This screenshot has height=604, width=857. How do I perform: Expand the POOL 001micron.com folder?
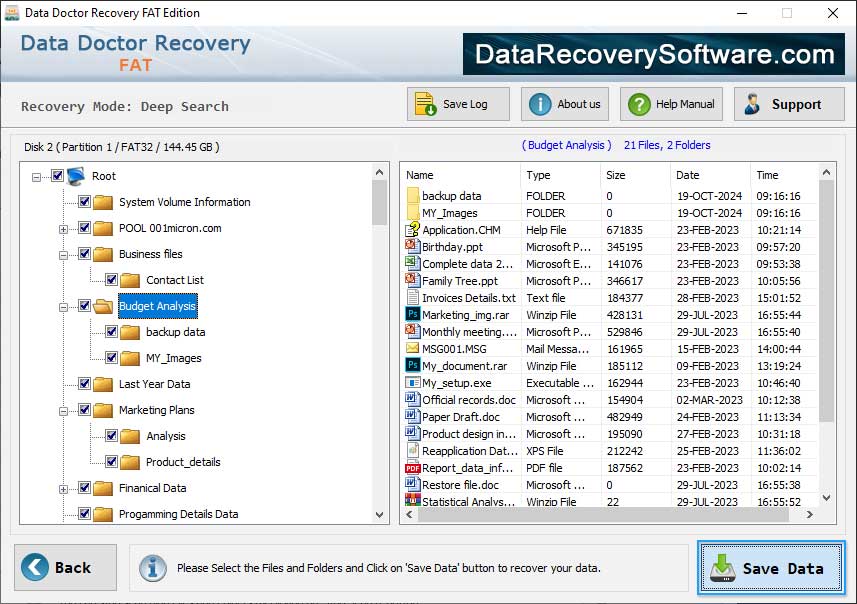tap(62, 229)
